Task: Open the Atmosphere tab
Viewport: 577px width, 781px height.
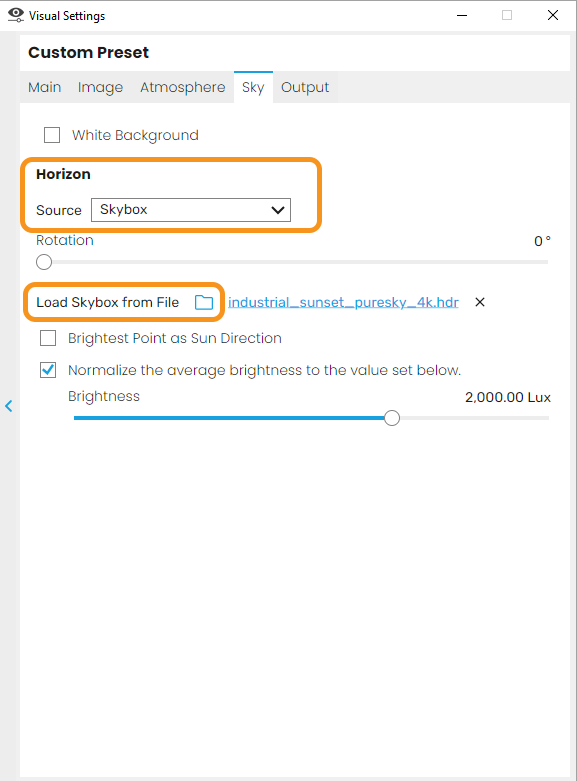Action: [x=182, y=87]
